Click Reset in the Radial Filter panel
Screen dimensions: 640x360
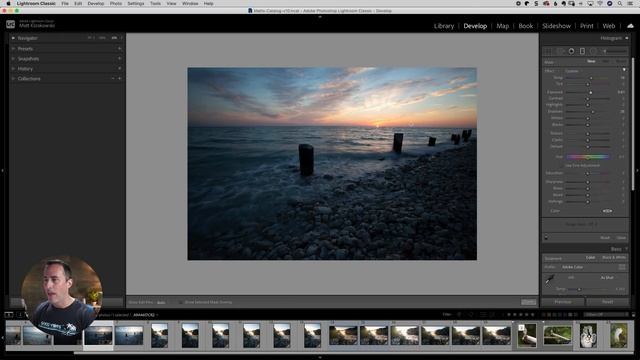605,238
